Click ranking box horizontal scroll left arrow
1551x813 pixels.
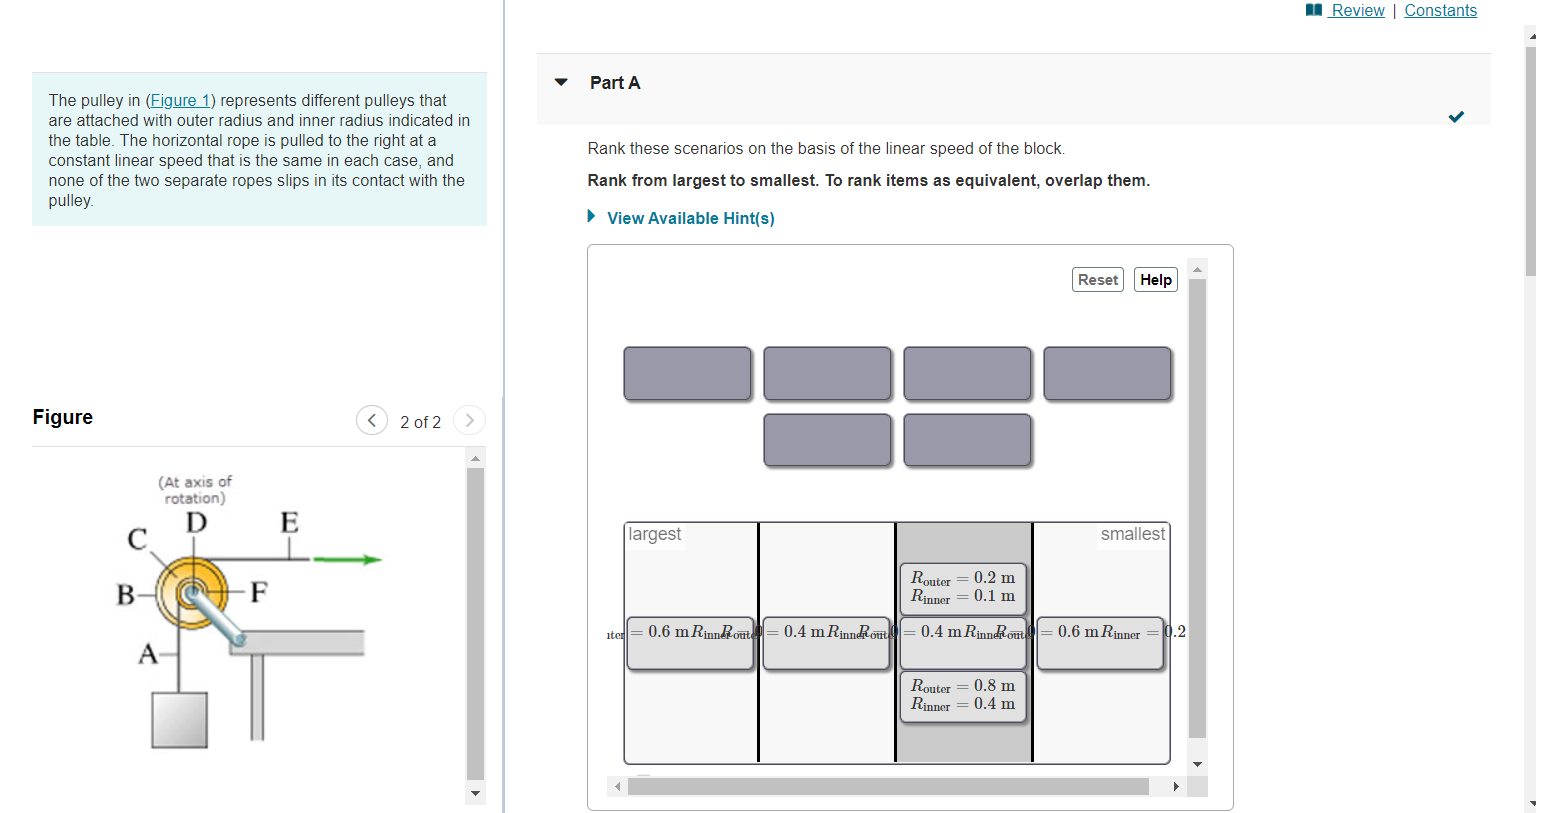pyautogui.click(x=617, y=787)
